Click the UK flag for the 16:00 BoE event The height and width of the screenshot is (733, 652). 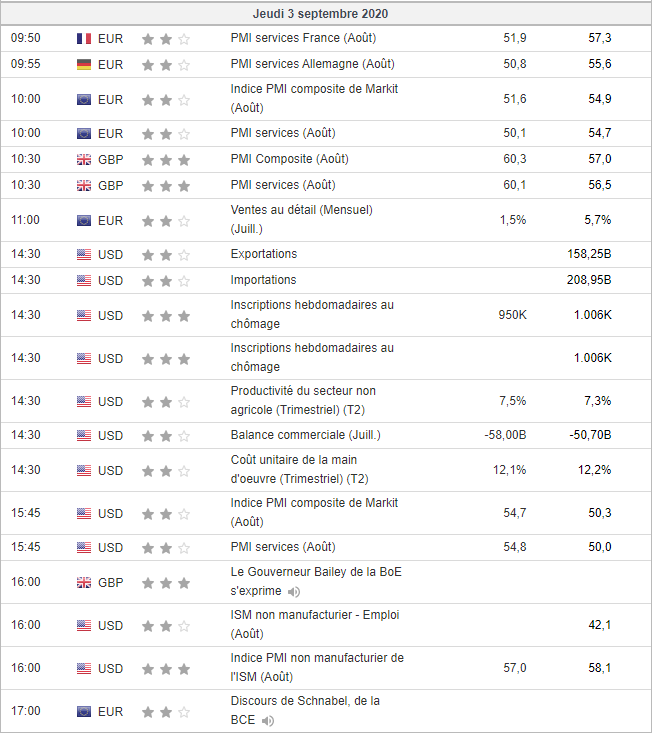point(84,582)
